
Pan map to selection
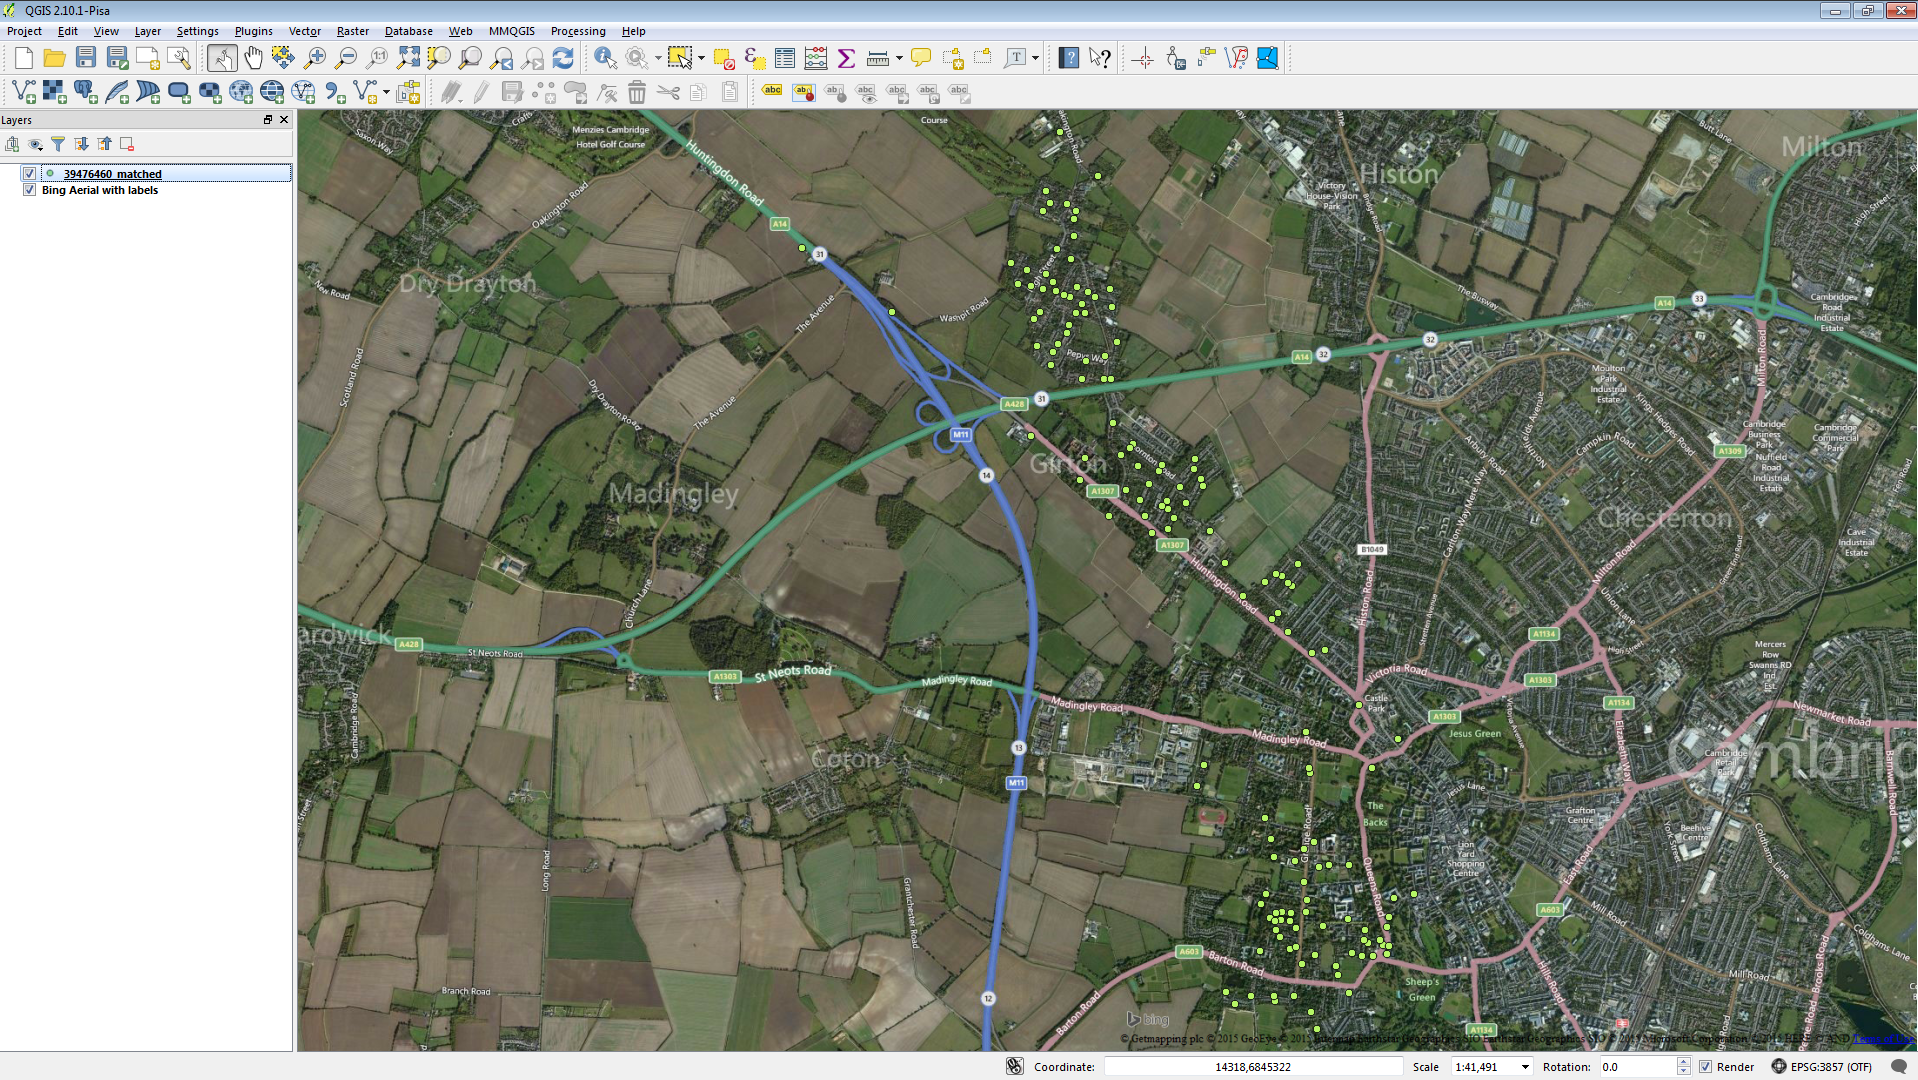(283, 58)
